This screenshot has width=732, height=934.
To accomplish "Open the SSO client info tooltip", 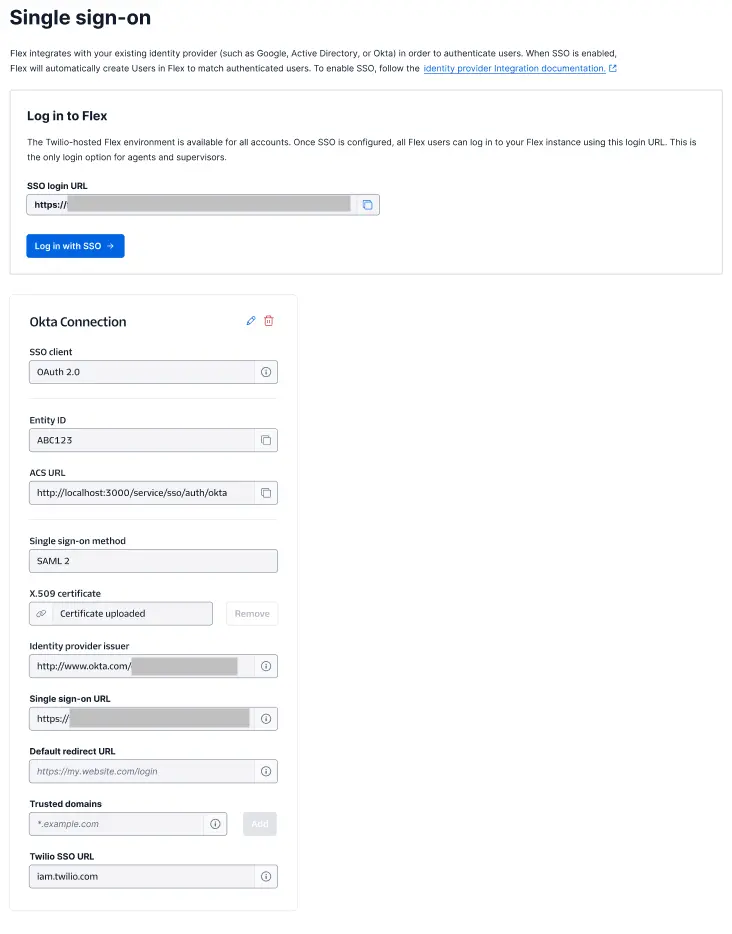I will point(266,371).
